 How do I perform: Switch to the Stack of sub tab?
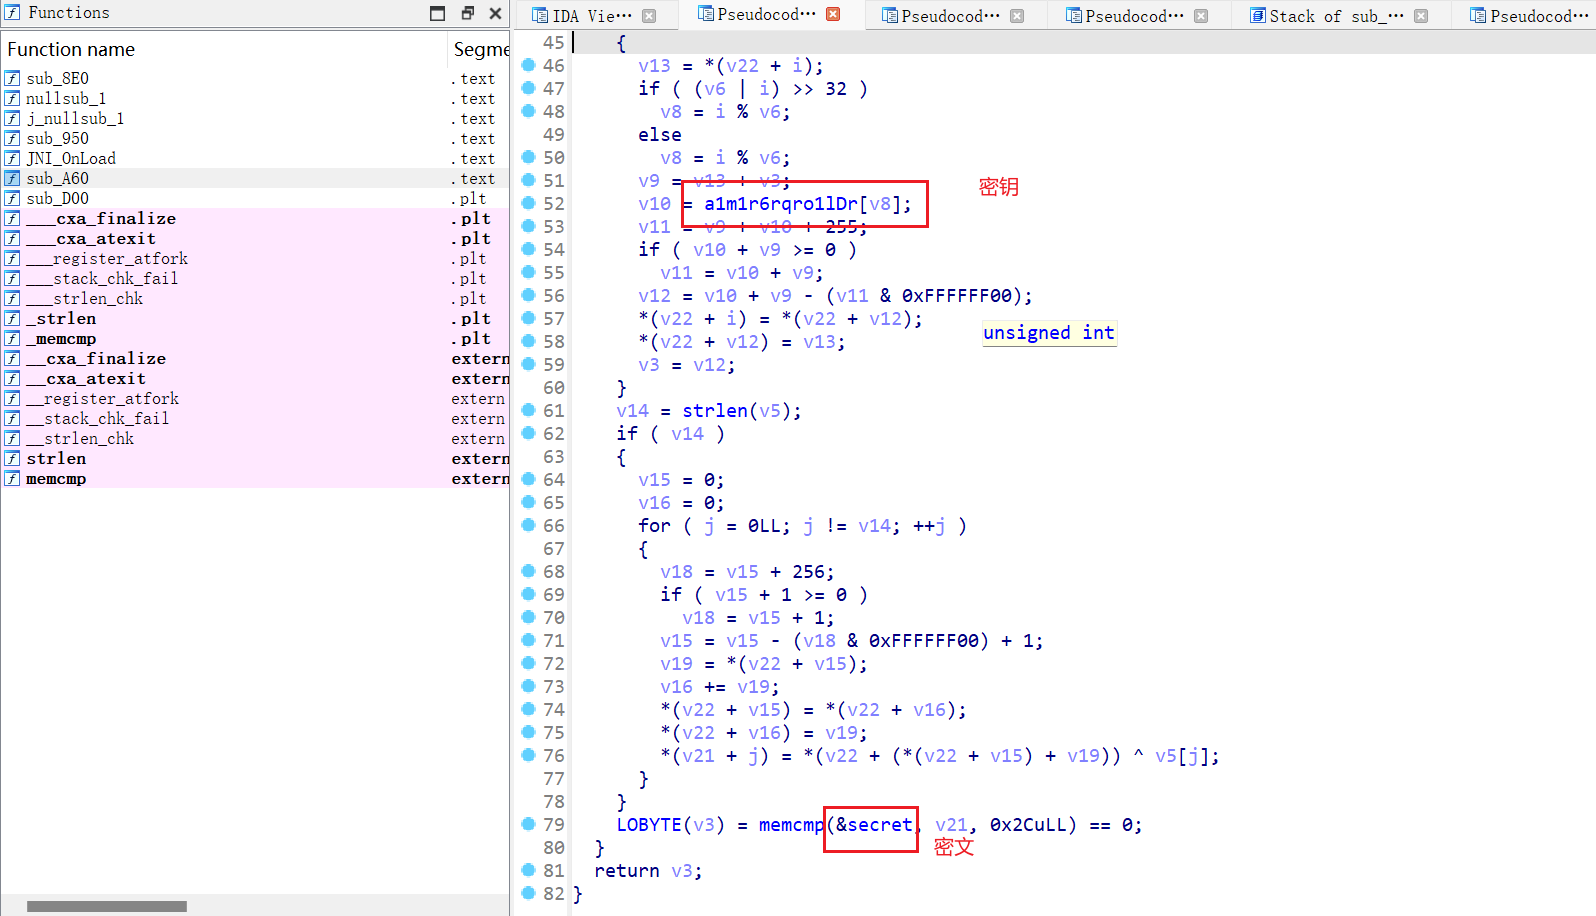pos(1335,16)
